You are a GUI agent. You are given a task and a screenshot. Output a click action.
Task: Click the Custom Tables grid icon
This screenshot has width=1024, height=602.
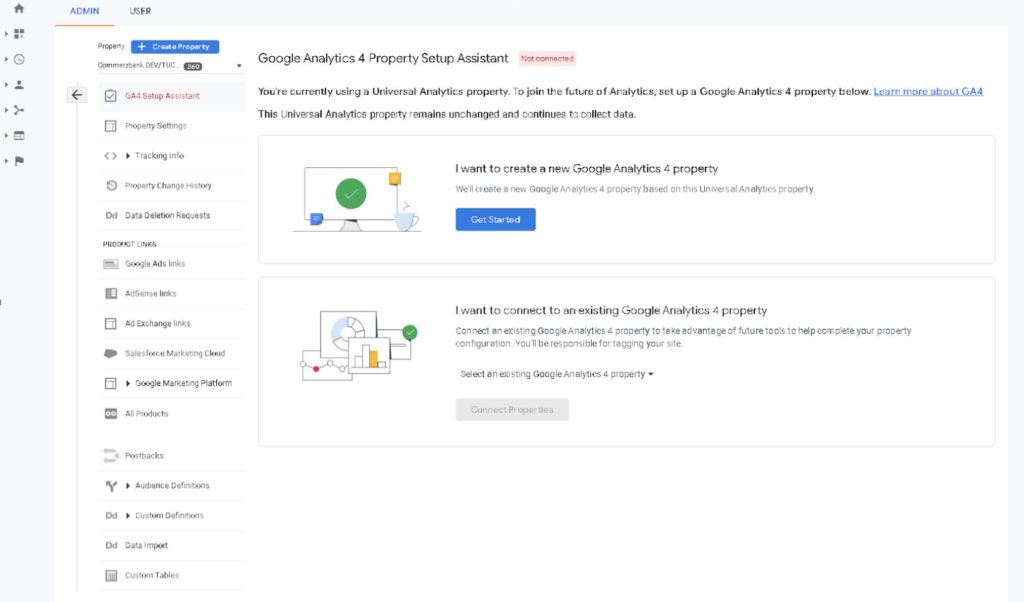point(111,575)
